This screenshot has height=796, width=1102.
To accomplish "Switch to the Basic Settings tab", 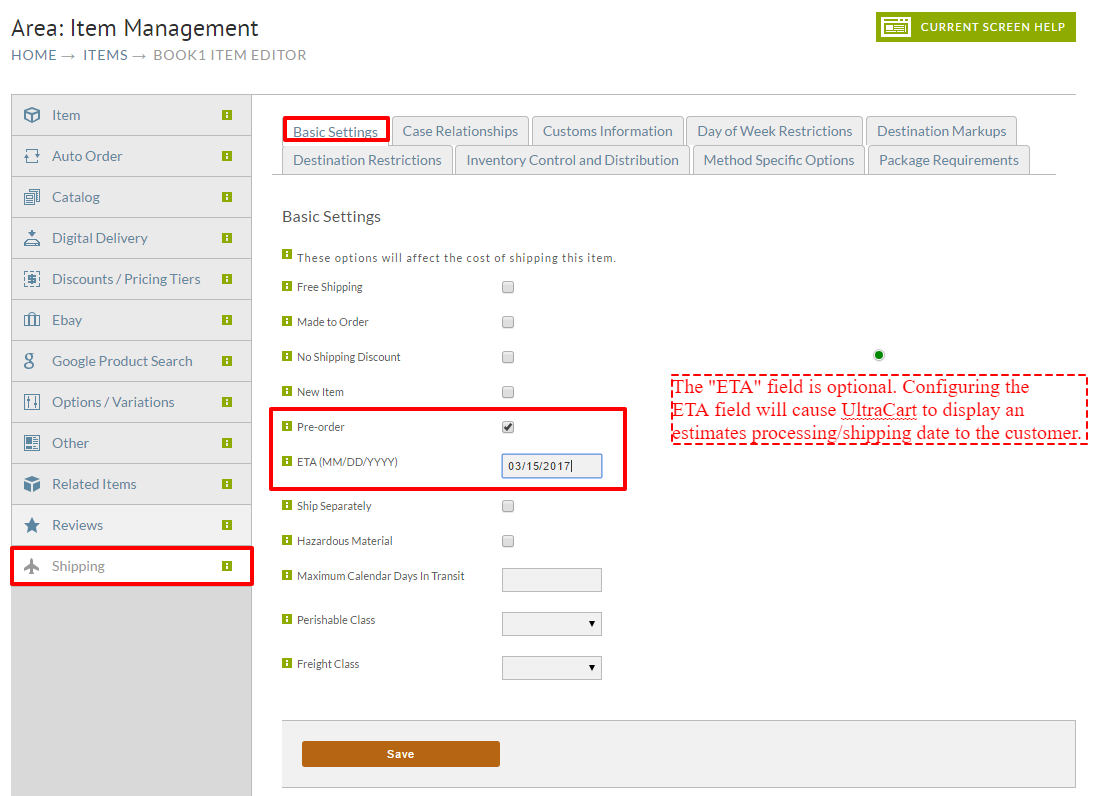I will [x=335, y=131].
